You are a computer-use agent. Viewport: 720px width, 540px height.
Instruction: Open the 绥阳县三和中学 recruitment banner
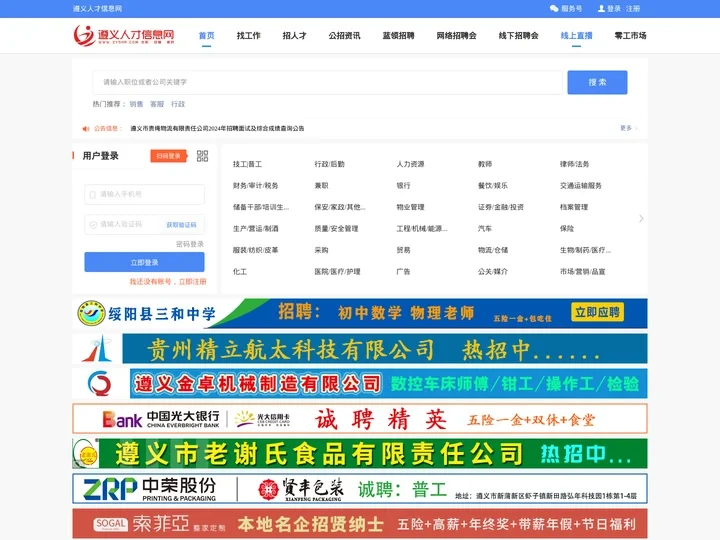point(360,313)
